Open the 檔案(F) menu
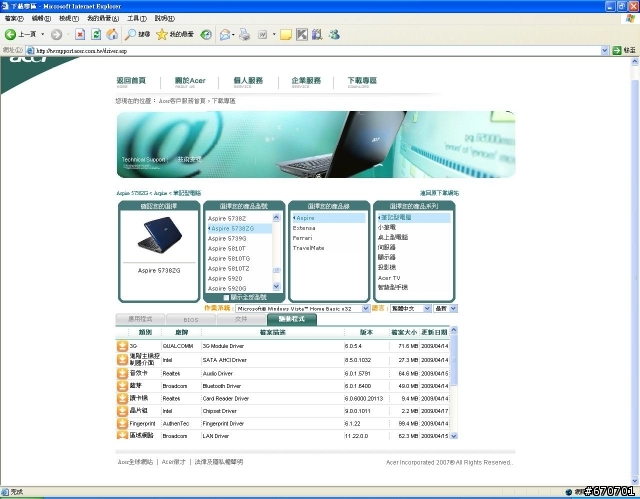The image size is (640, 499). click(14, 18)
